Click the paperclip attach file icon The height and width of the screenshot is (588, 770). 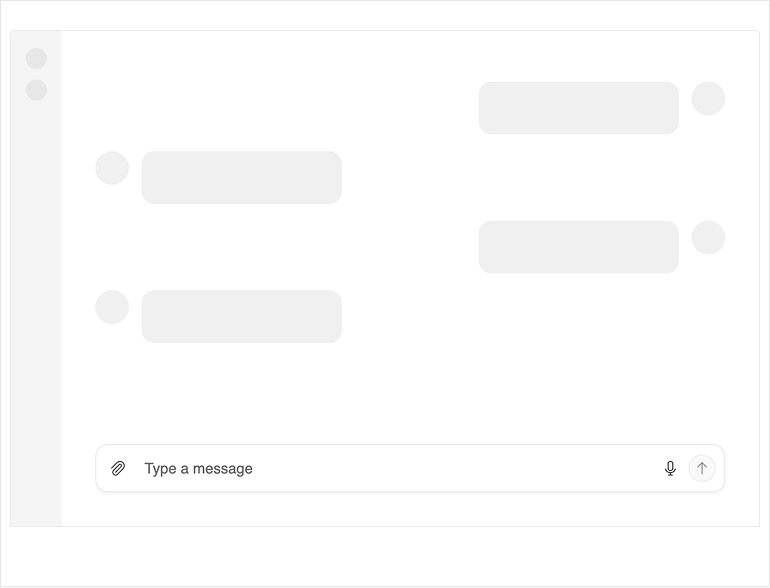(x=118, y=468)
